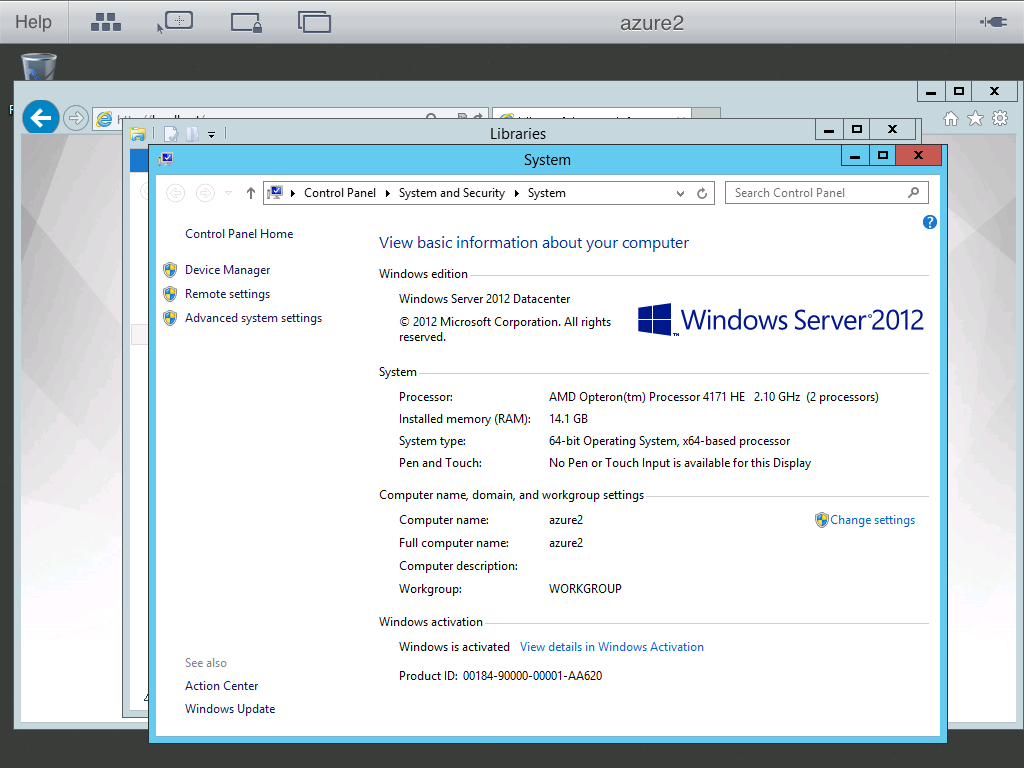Close the System window with red X
This screenshot has width=1024, height=768.
pyautogui.click(x=918, y=155)
